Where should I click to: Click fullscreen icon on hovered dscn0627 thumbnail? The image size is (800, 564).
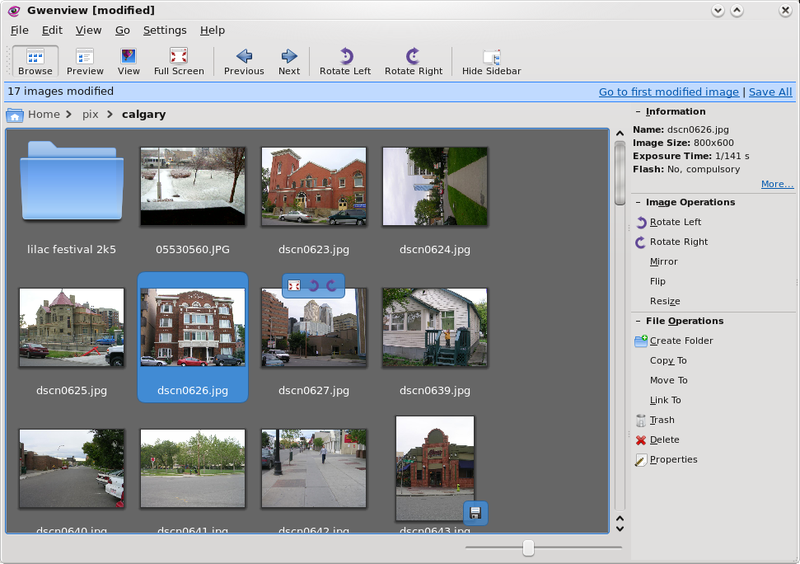294,286
